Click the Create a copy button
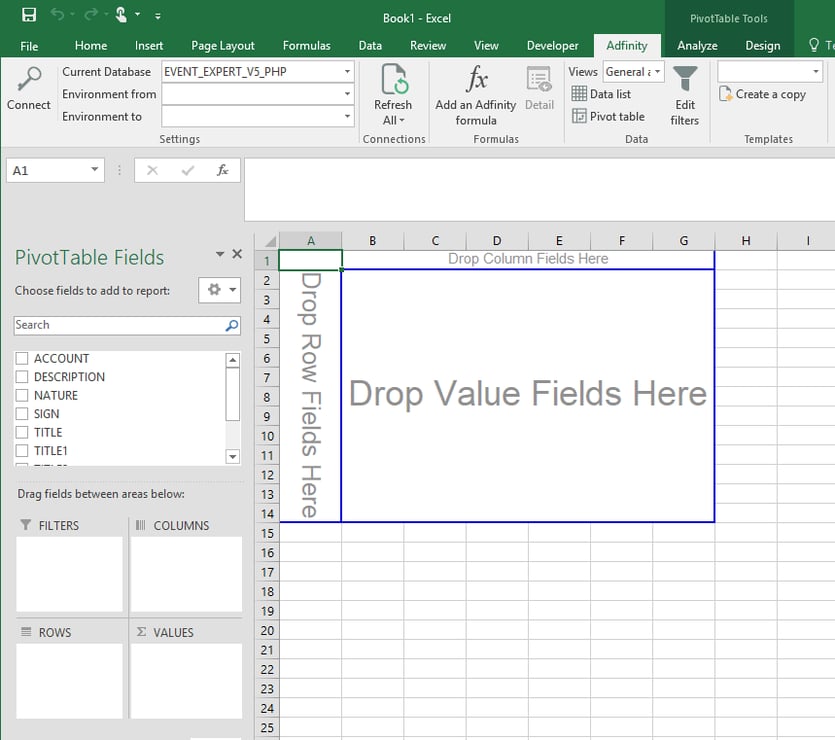 [x=762, y=94]
